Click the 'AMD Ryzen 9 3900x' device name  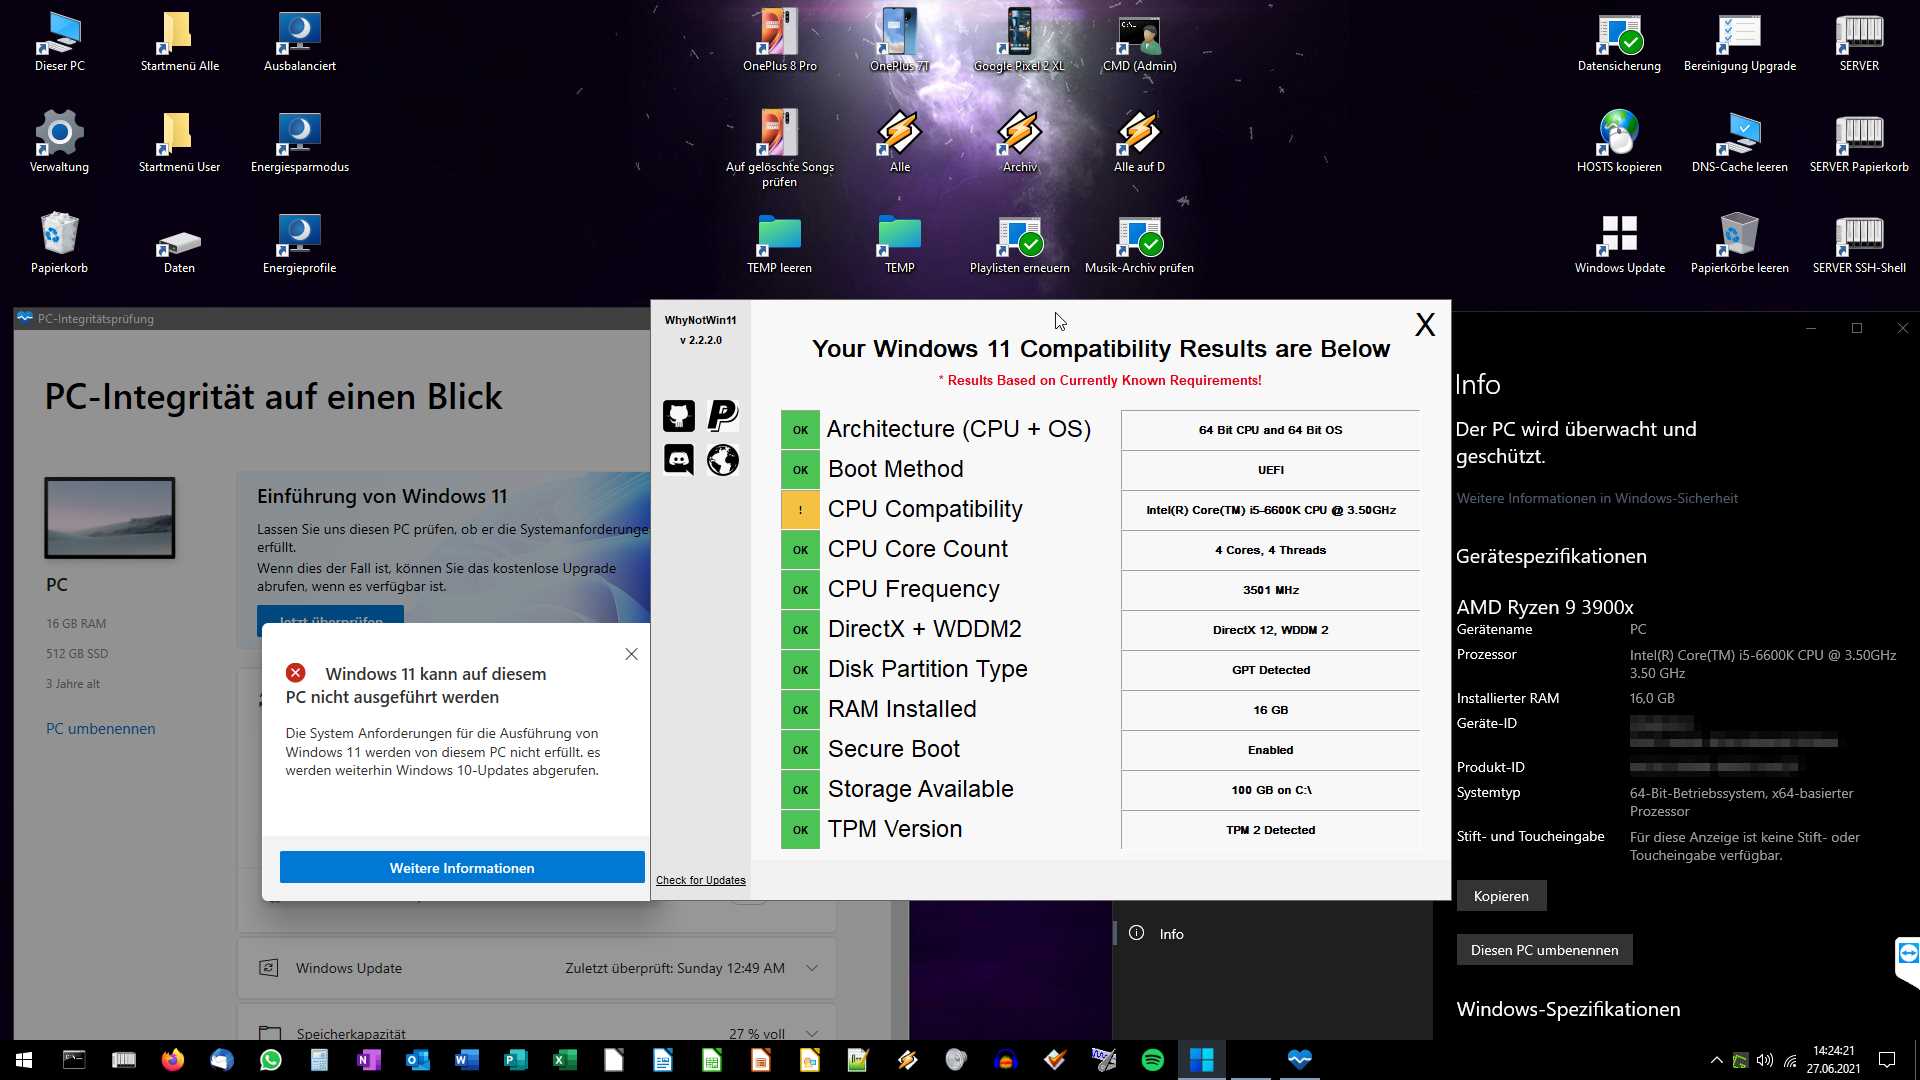click(1545, 607)
